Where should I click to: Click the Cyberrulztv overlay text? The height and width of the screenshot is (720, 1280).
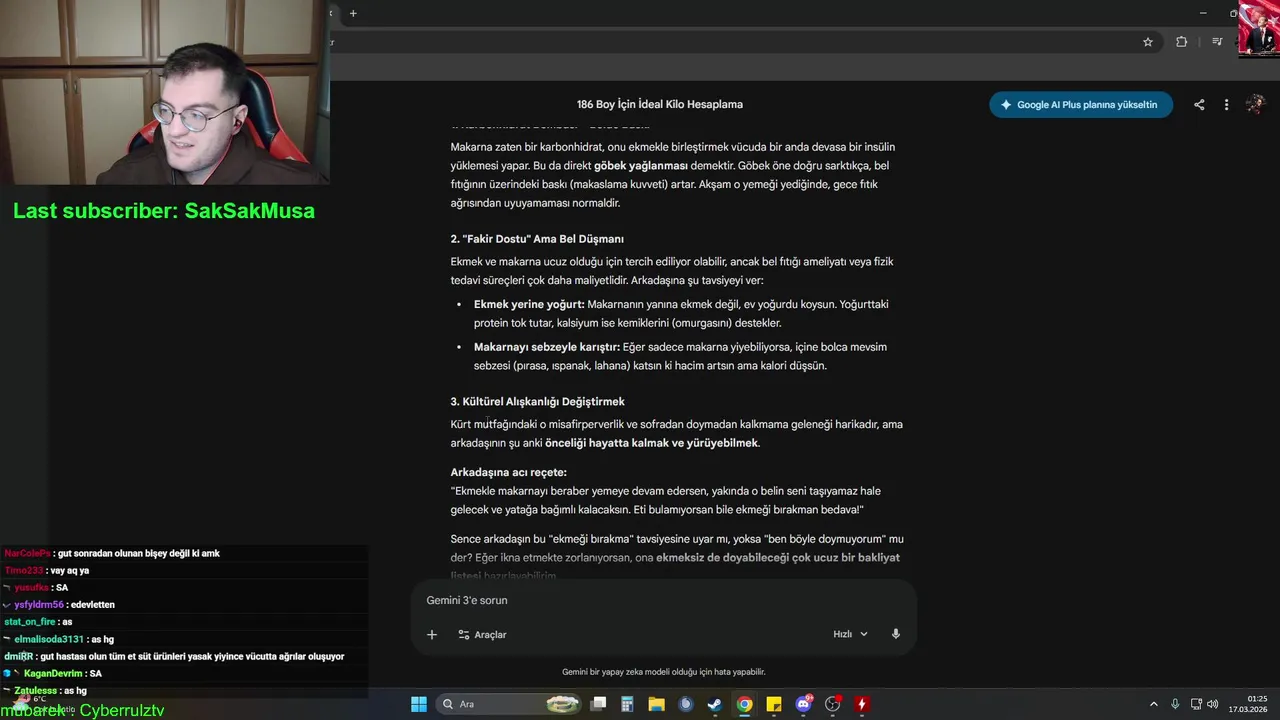click(x=122, y=710)
